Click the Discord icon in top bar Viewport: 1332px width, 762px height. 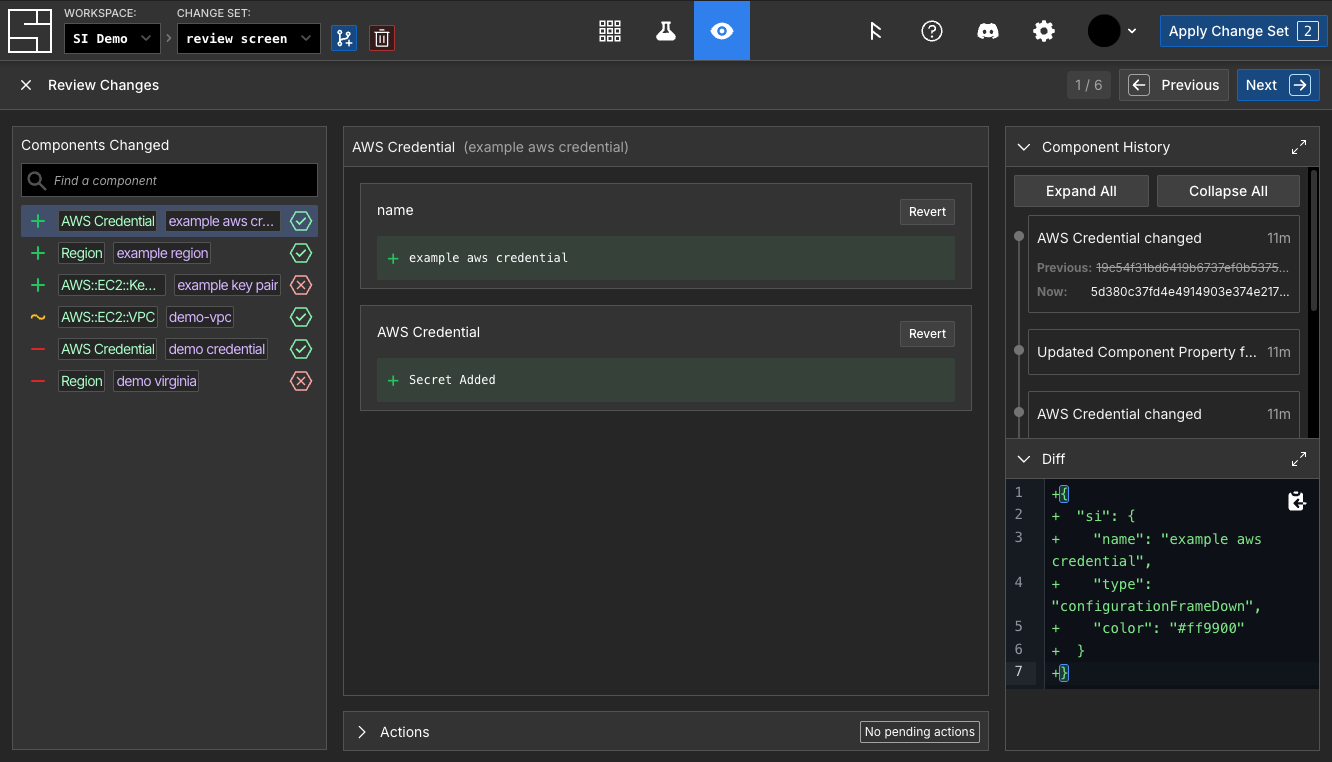tap(988, 31)
